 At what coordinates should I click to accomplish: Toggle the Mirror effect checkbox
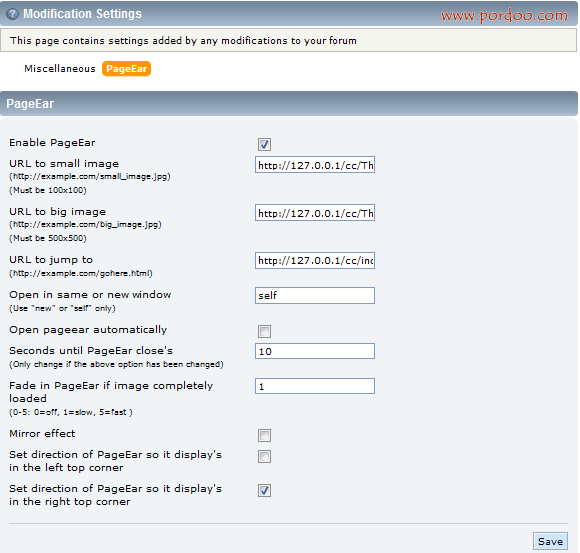264,435
